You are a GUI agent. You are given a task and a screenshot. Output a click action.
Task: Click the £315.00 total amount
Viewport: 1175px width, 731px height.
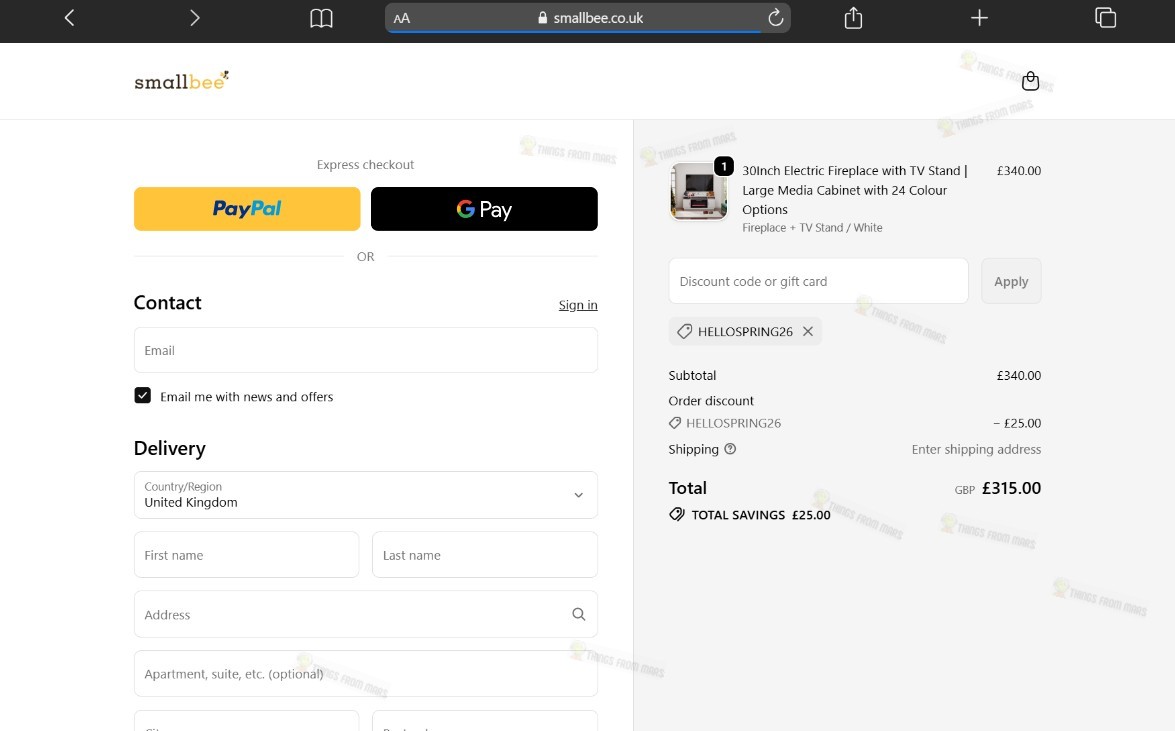[x=1011, y=488]
